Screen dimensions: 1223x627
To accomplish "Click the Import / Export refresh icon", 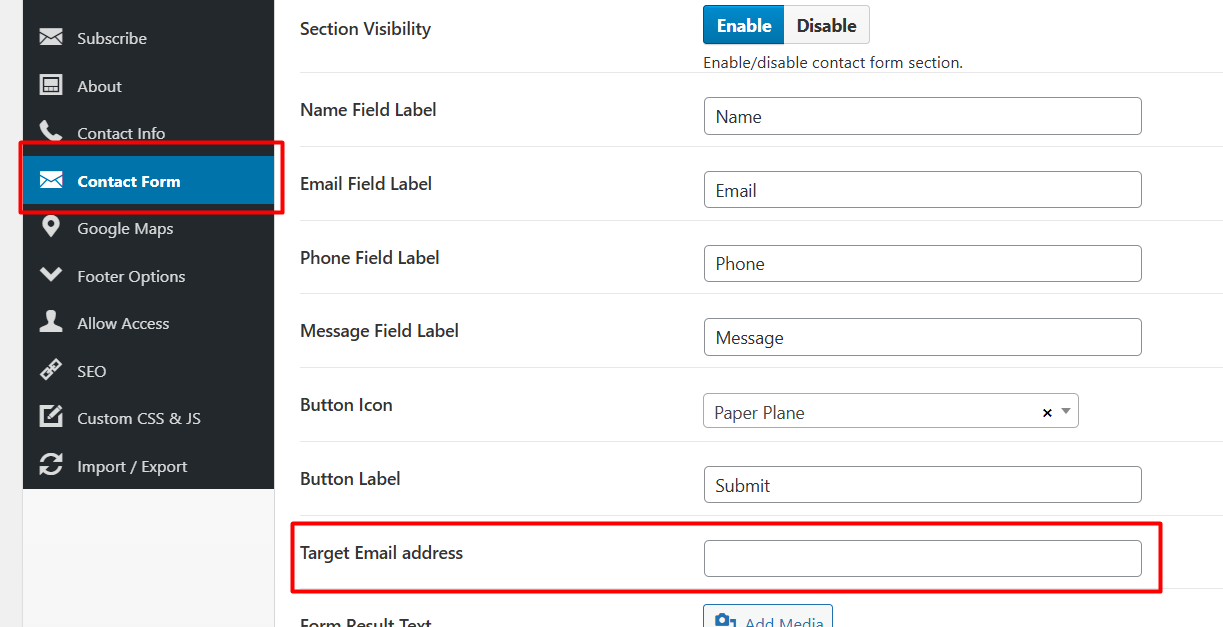I will [x=50, y=464].
